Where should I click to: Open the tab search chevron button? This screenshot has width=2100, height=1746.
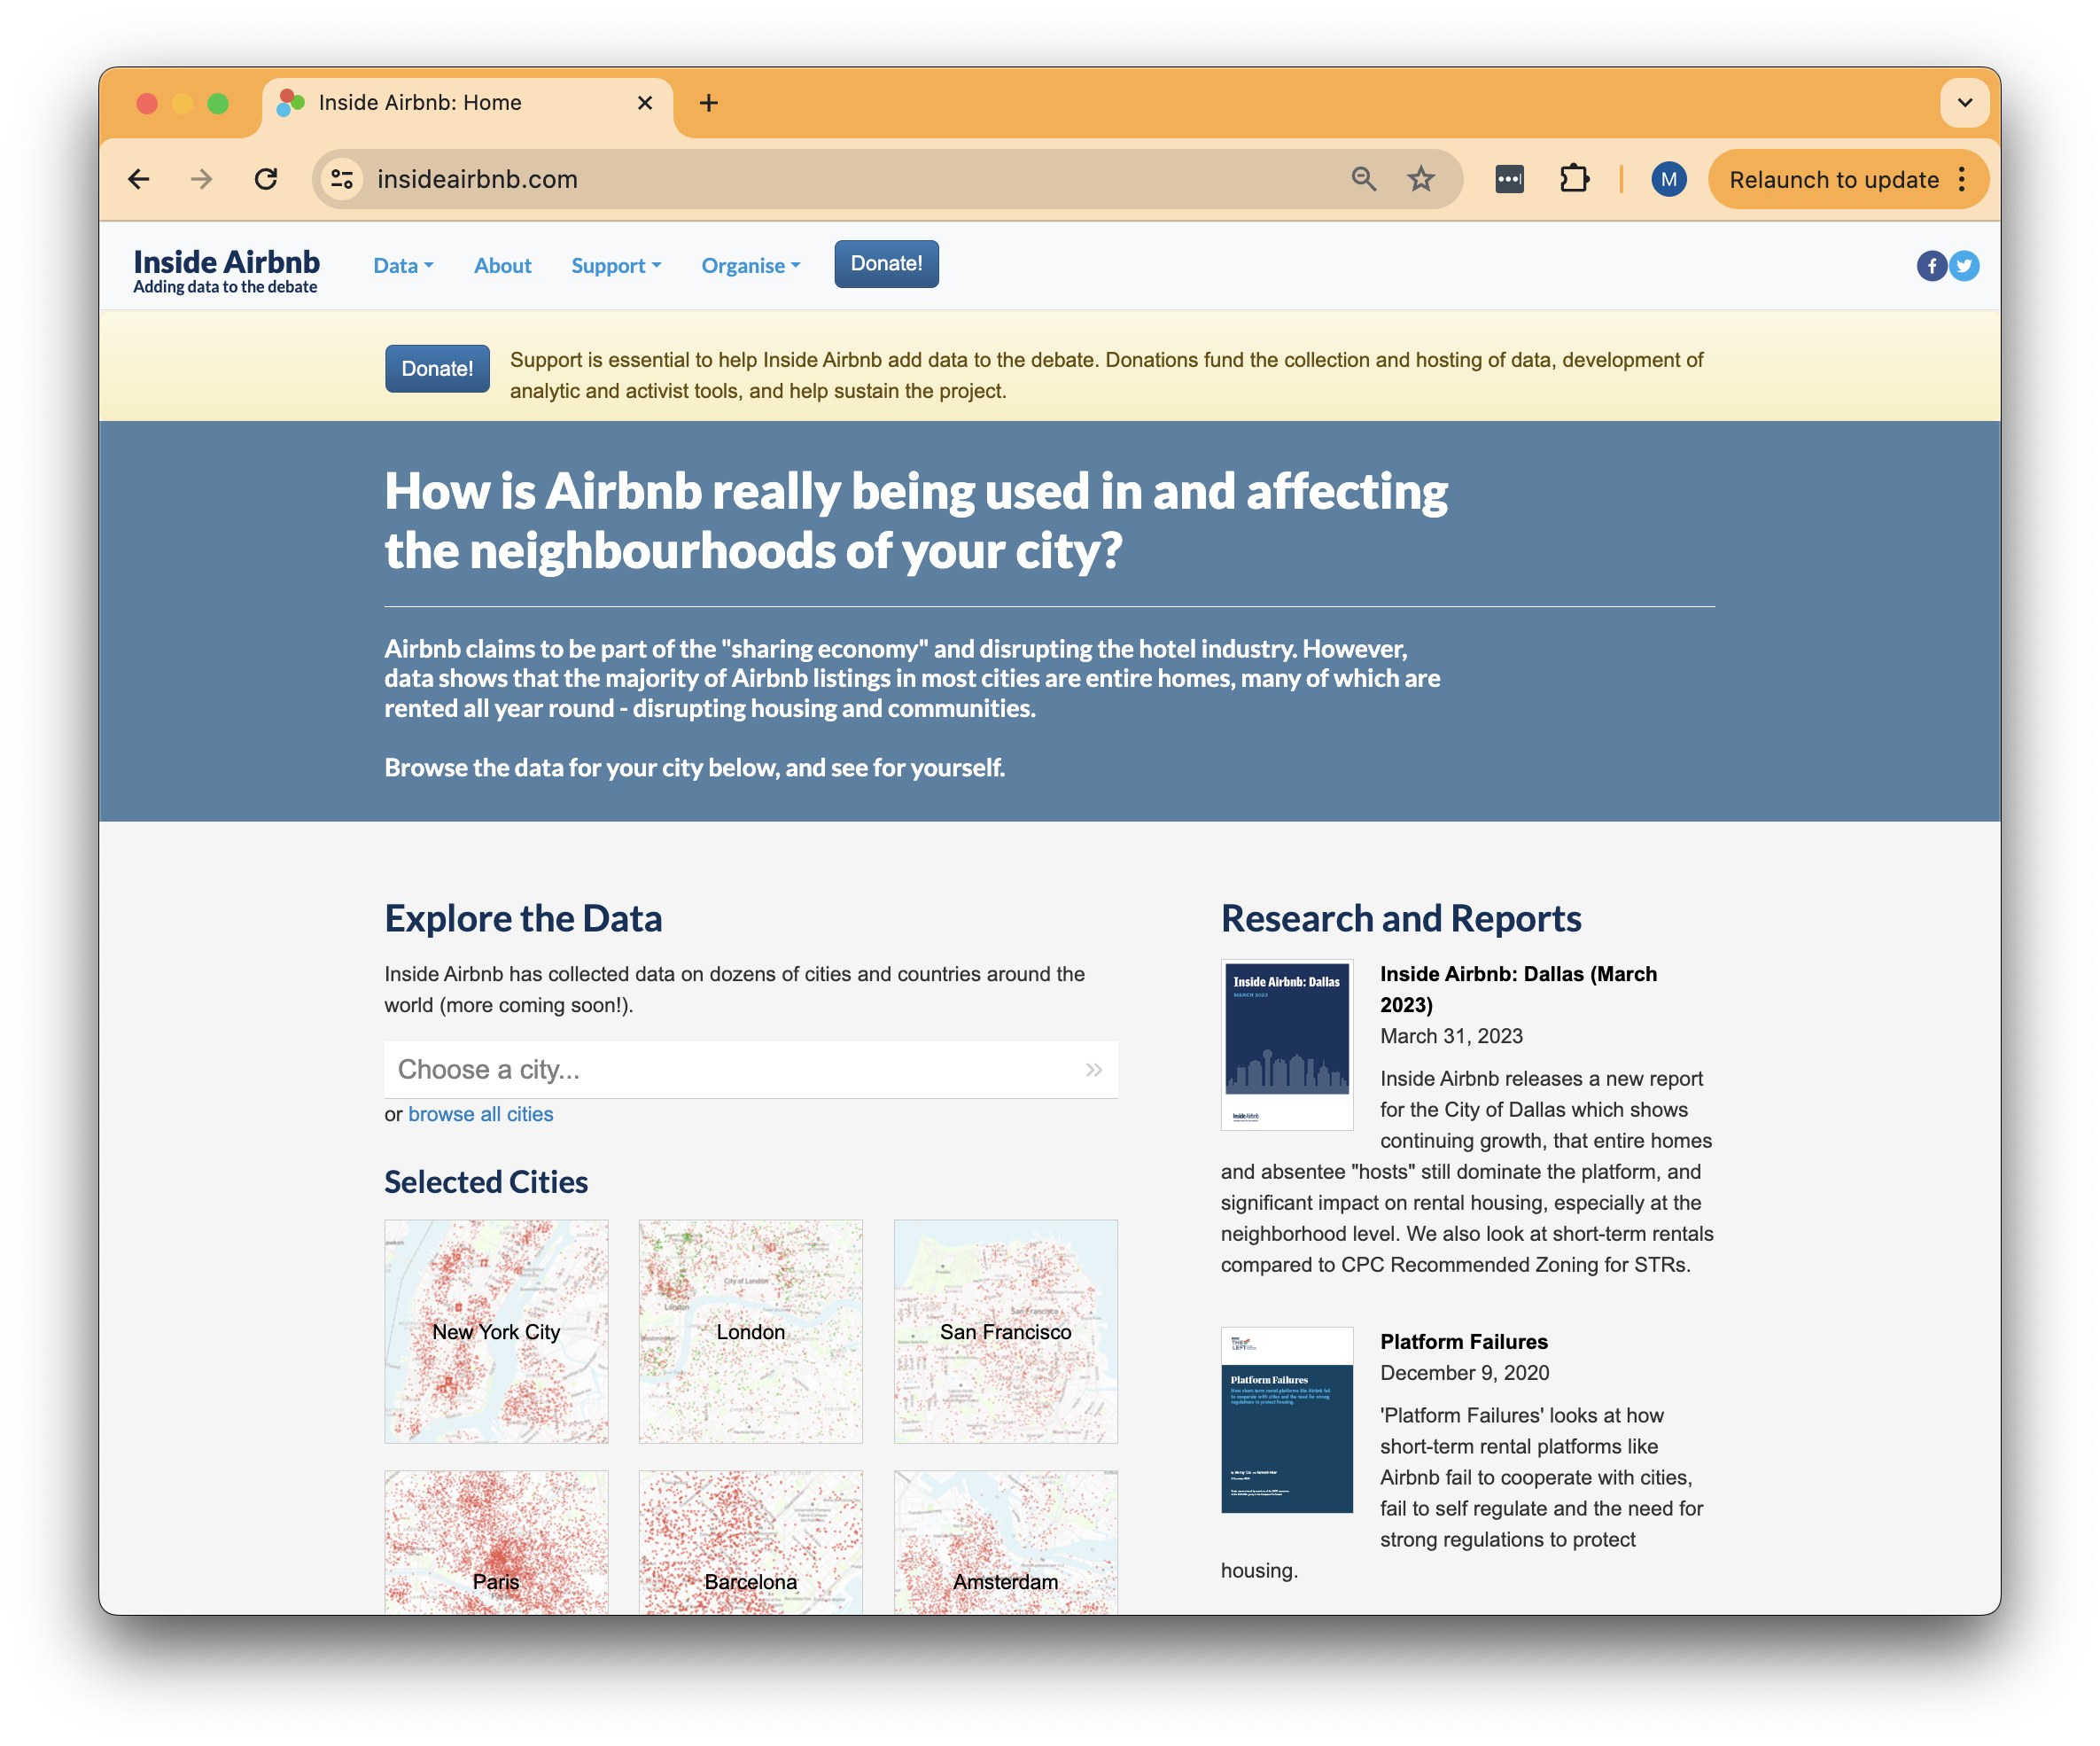point(1965,103)
